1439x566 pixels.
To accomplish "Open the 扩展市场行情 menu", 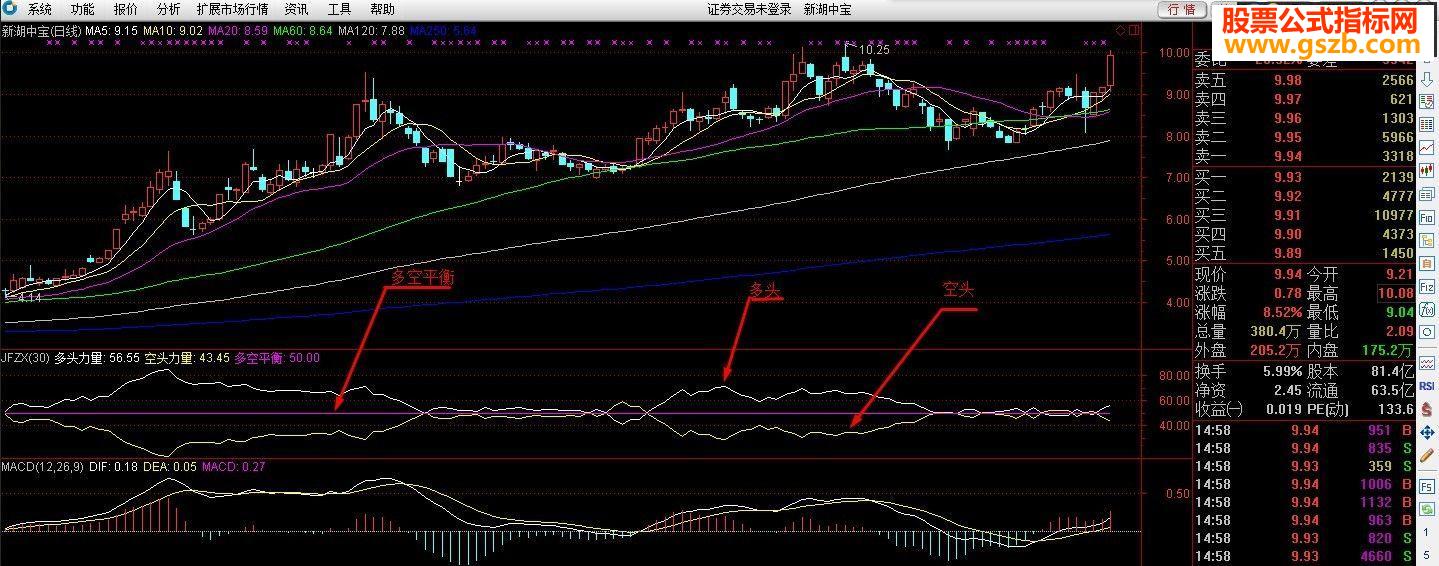I will point(232,9).
